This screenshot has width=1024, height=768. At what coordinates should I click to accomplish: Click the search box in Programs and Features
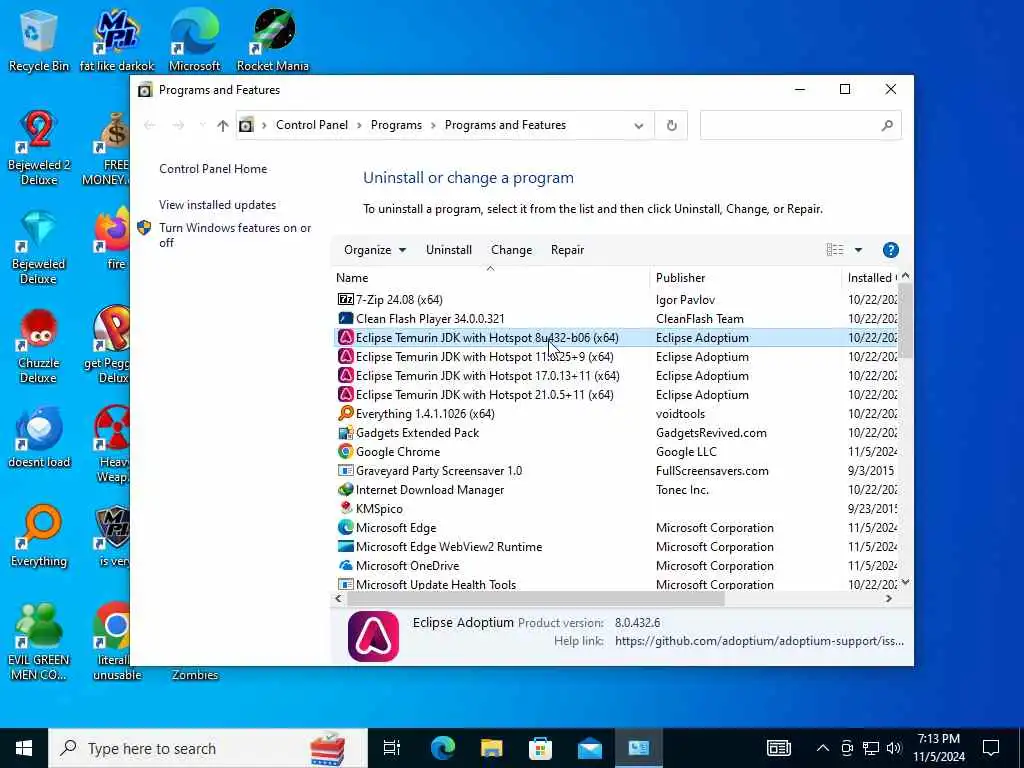[x=801, y=125]
